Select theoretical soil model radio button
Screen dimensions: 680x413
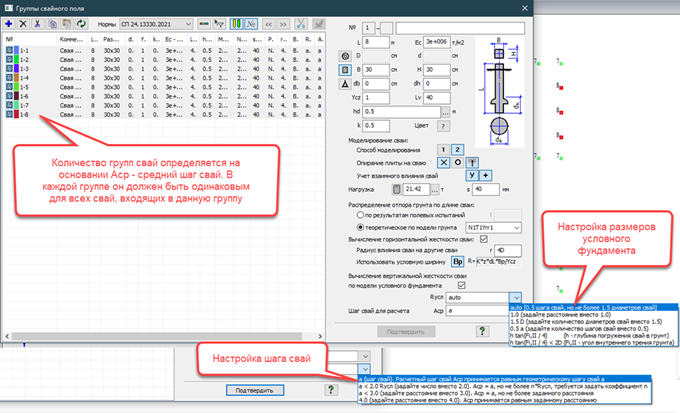point(360,227)
